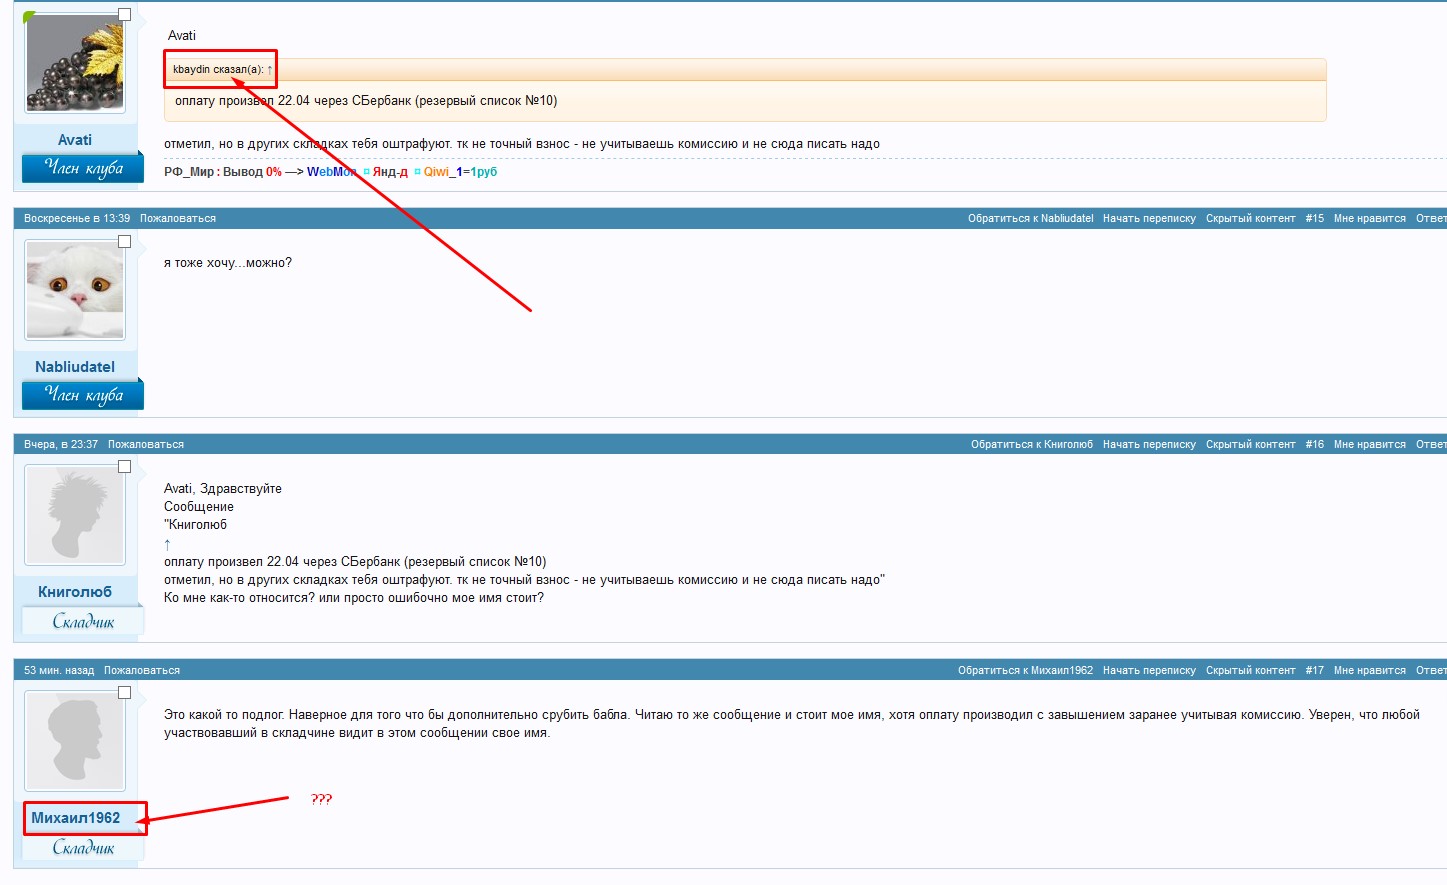
Task: Open Книголюб's profile name link
Action: [75, 592]
